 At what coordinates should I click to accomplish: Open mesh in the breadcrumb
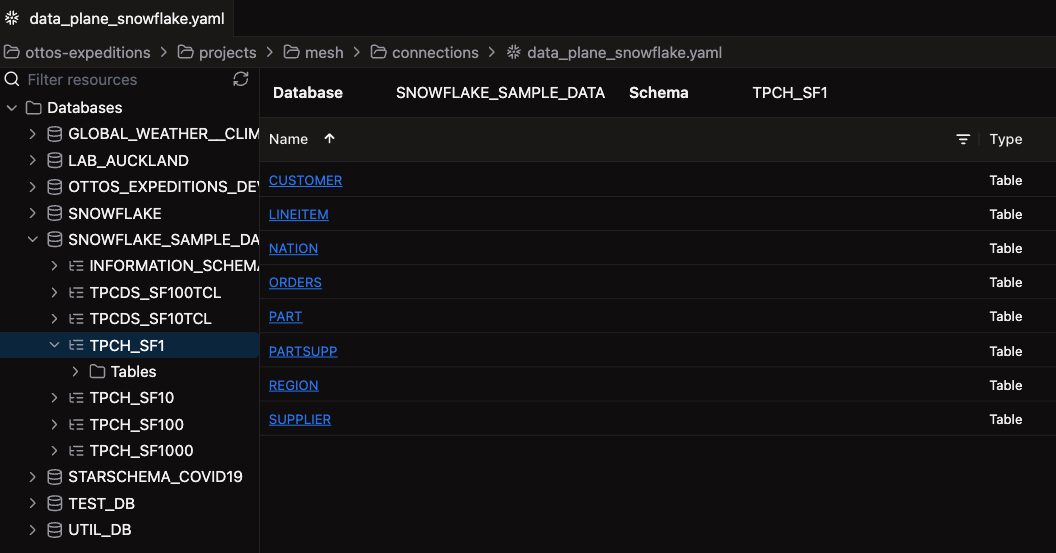pos(324,53)
